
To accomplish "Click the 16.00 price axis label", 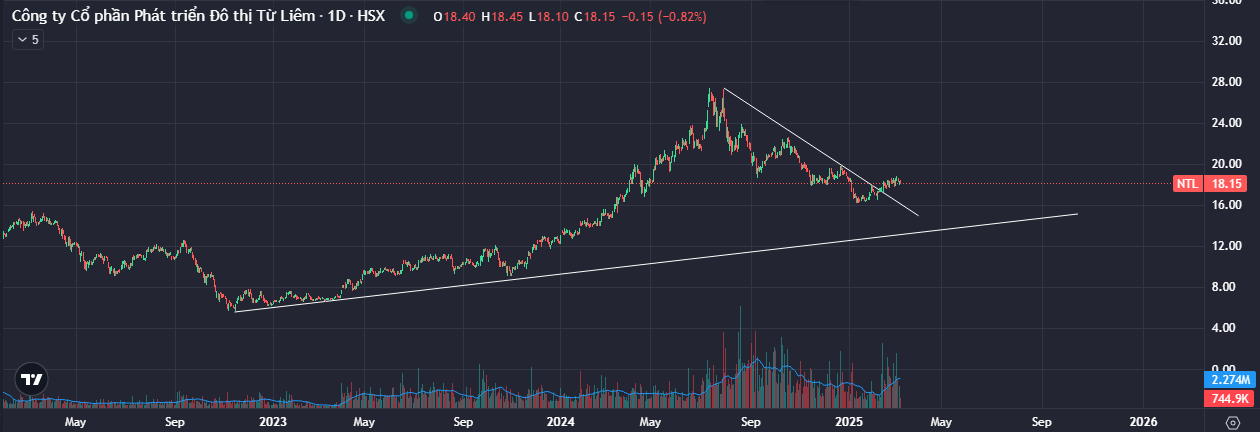I will pos(1226,205).
